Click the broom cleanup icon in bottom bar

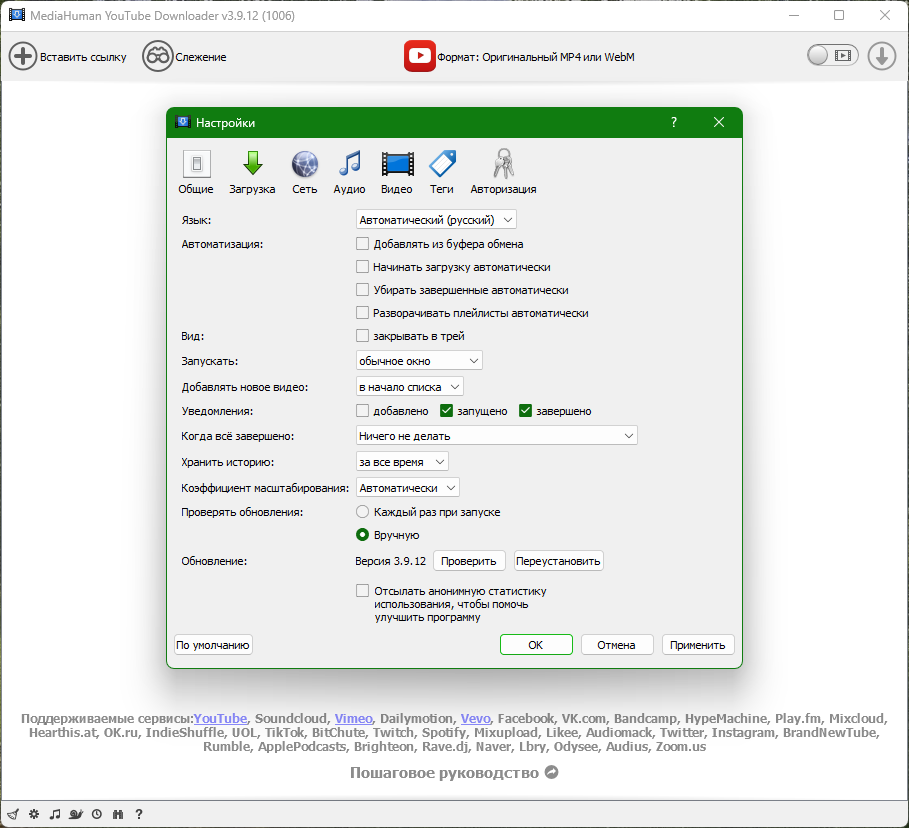[13, 814]
